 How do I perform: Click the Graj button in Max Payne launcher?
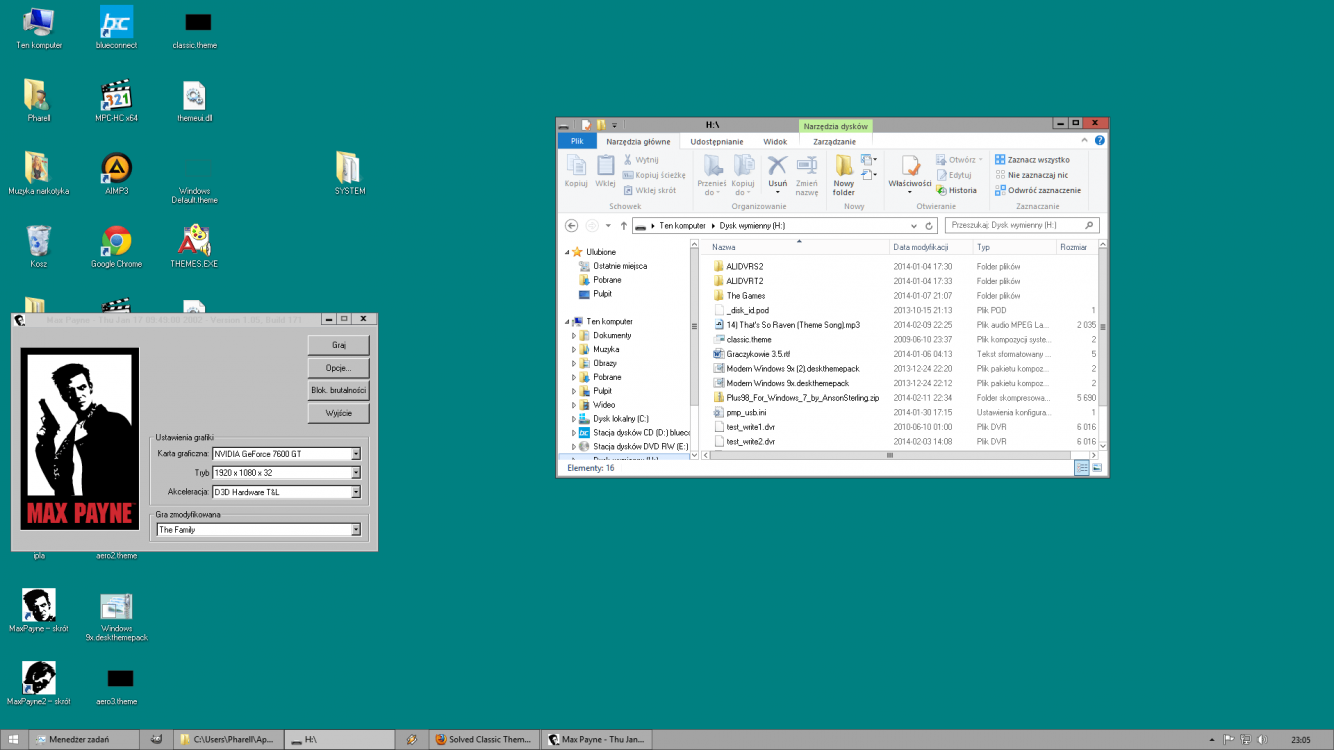click(x=339, y=345)
